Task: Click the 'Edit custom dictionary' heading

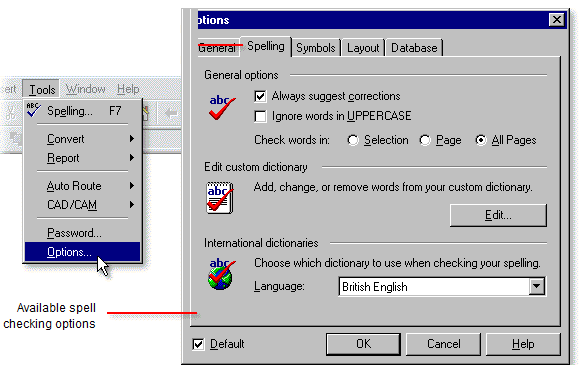Action: coord(256,167)
